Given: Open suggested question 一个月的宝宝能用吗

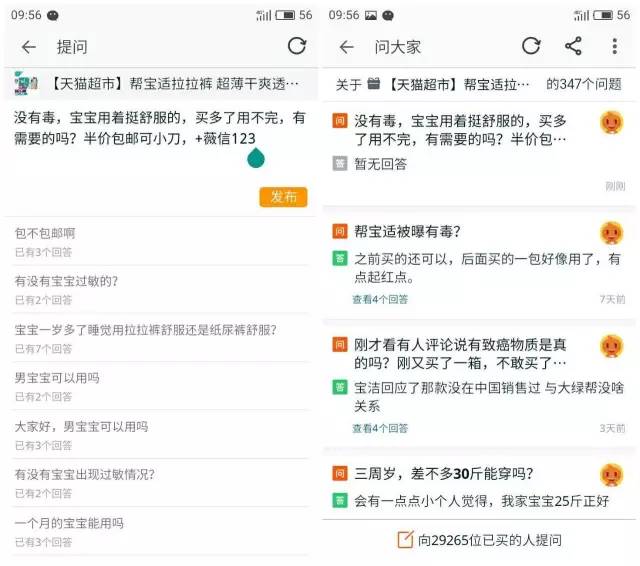Looking at the screenshot, I should 160,532.
